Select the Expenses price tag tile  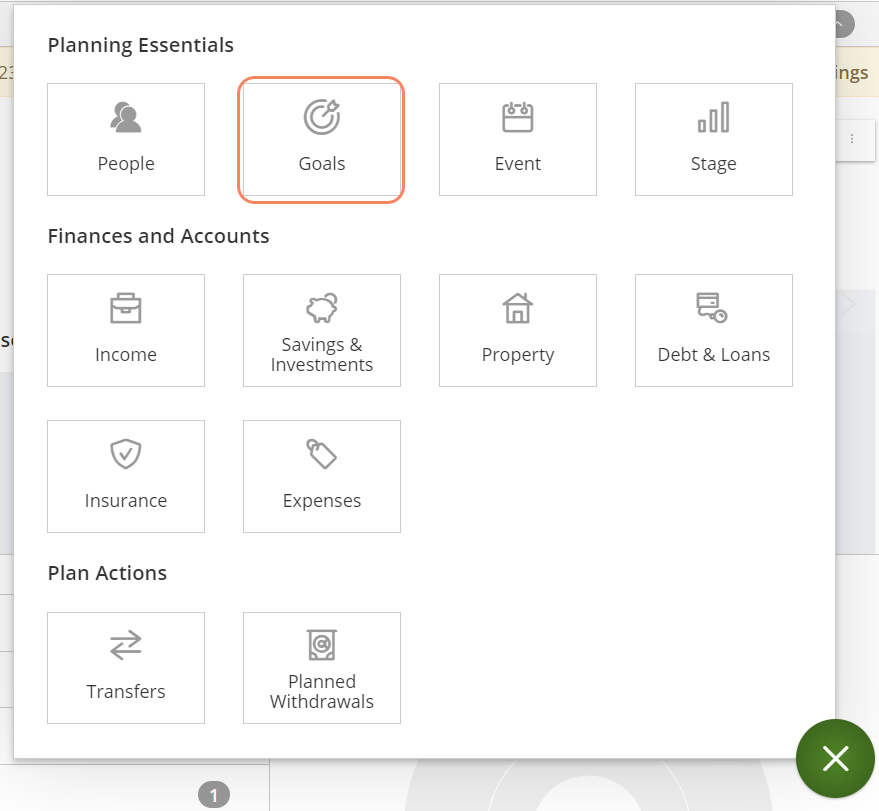322,476
